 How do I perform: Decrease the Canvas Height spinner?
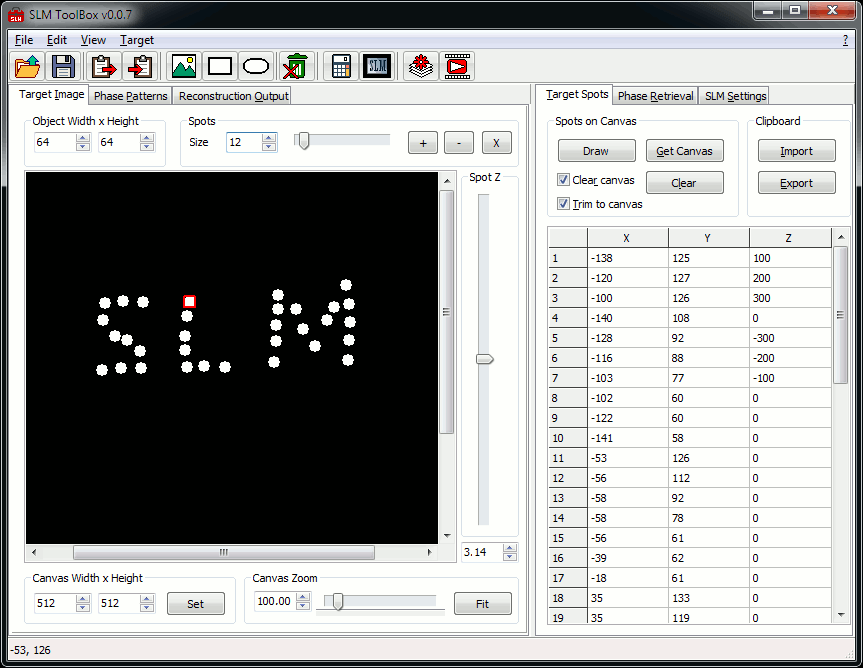(146, 607)
